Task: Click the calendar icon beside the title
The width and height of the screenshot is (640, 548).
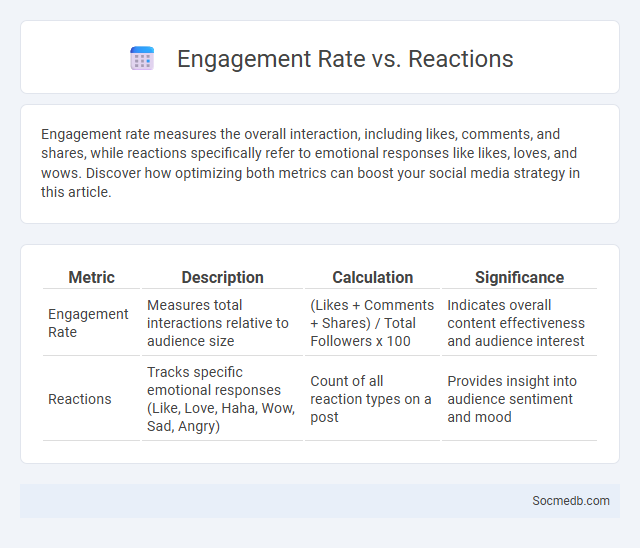Action: tap(142, 58)
